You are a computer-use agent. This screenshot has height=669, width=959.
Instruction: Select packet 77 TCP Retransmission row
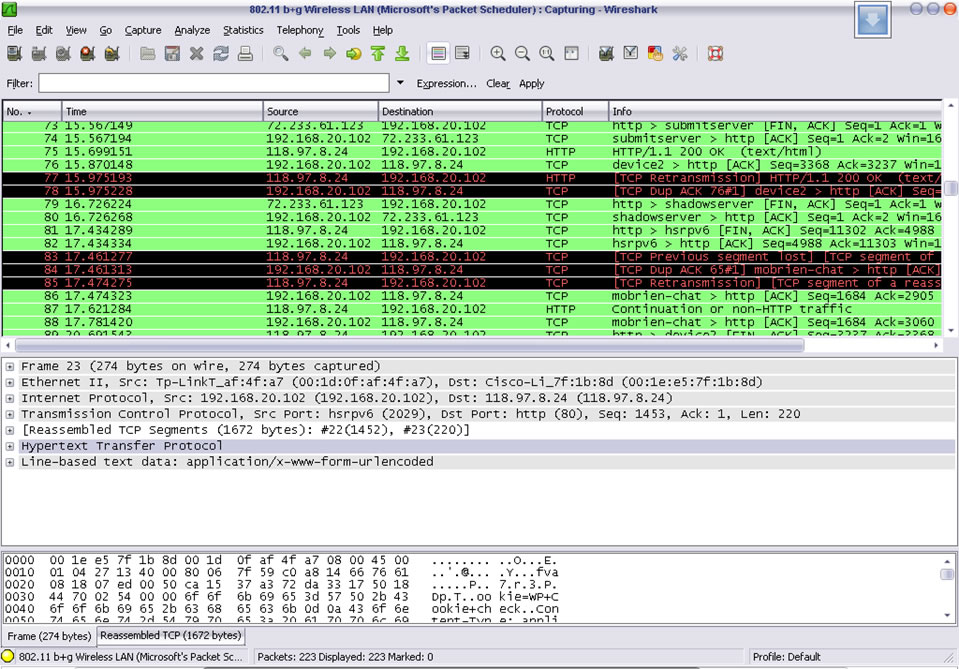pos(472,178)
